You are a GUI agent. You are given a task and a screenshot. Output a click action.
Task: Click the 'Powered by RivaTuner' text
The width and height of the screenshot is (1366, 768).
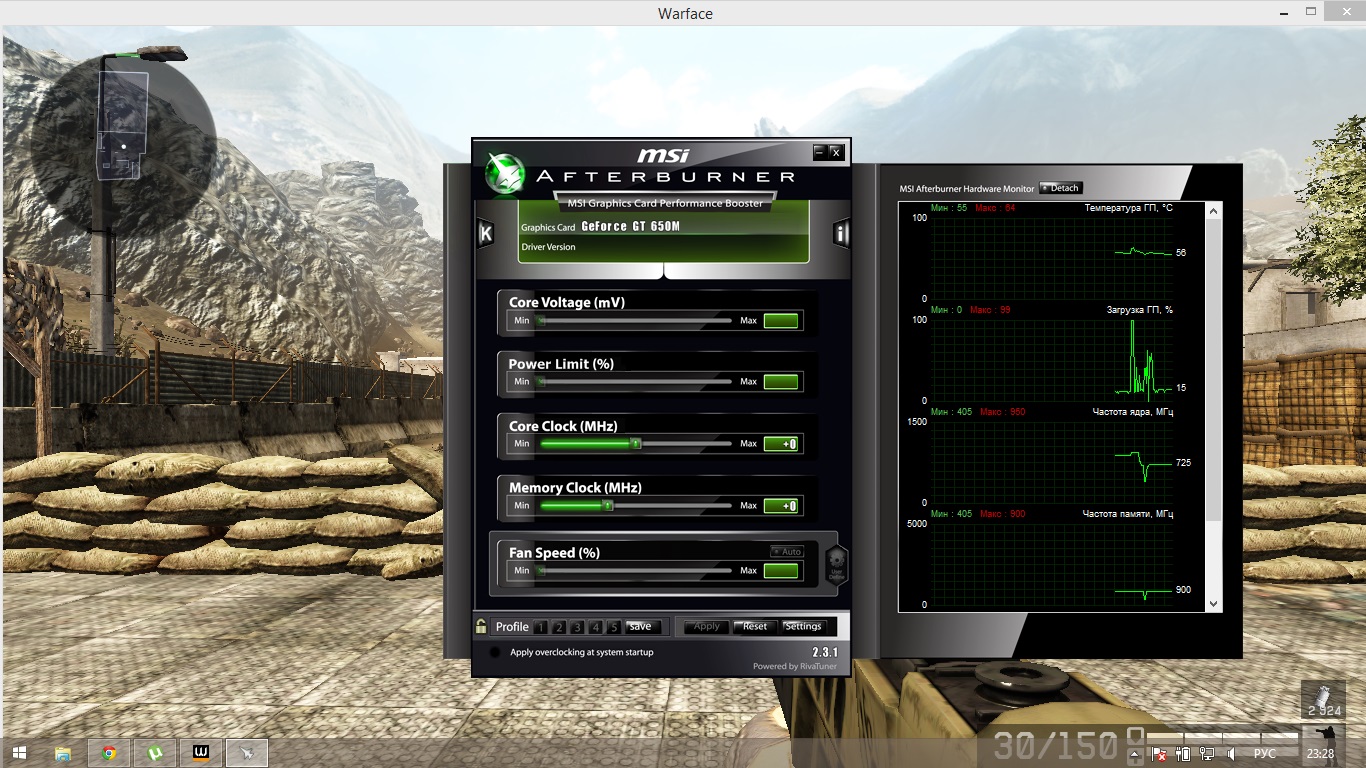click(795, 666)
